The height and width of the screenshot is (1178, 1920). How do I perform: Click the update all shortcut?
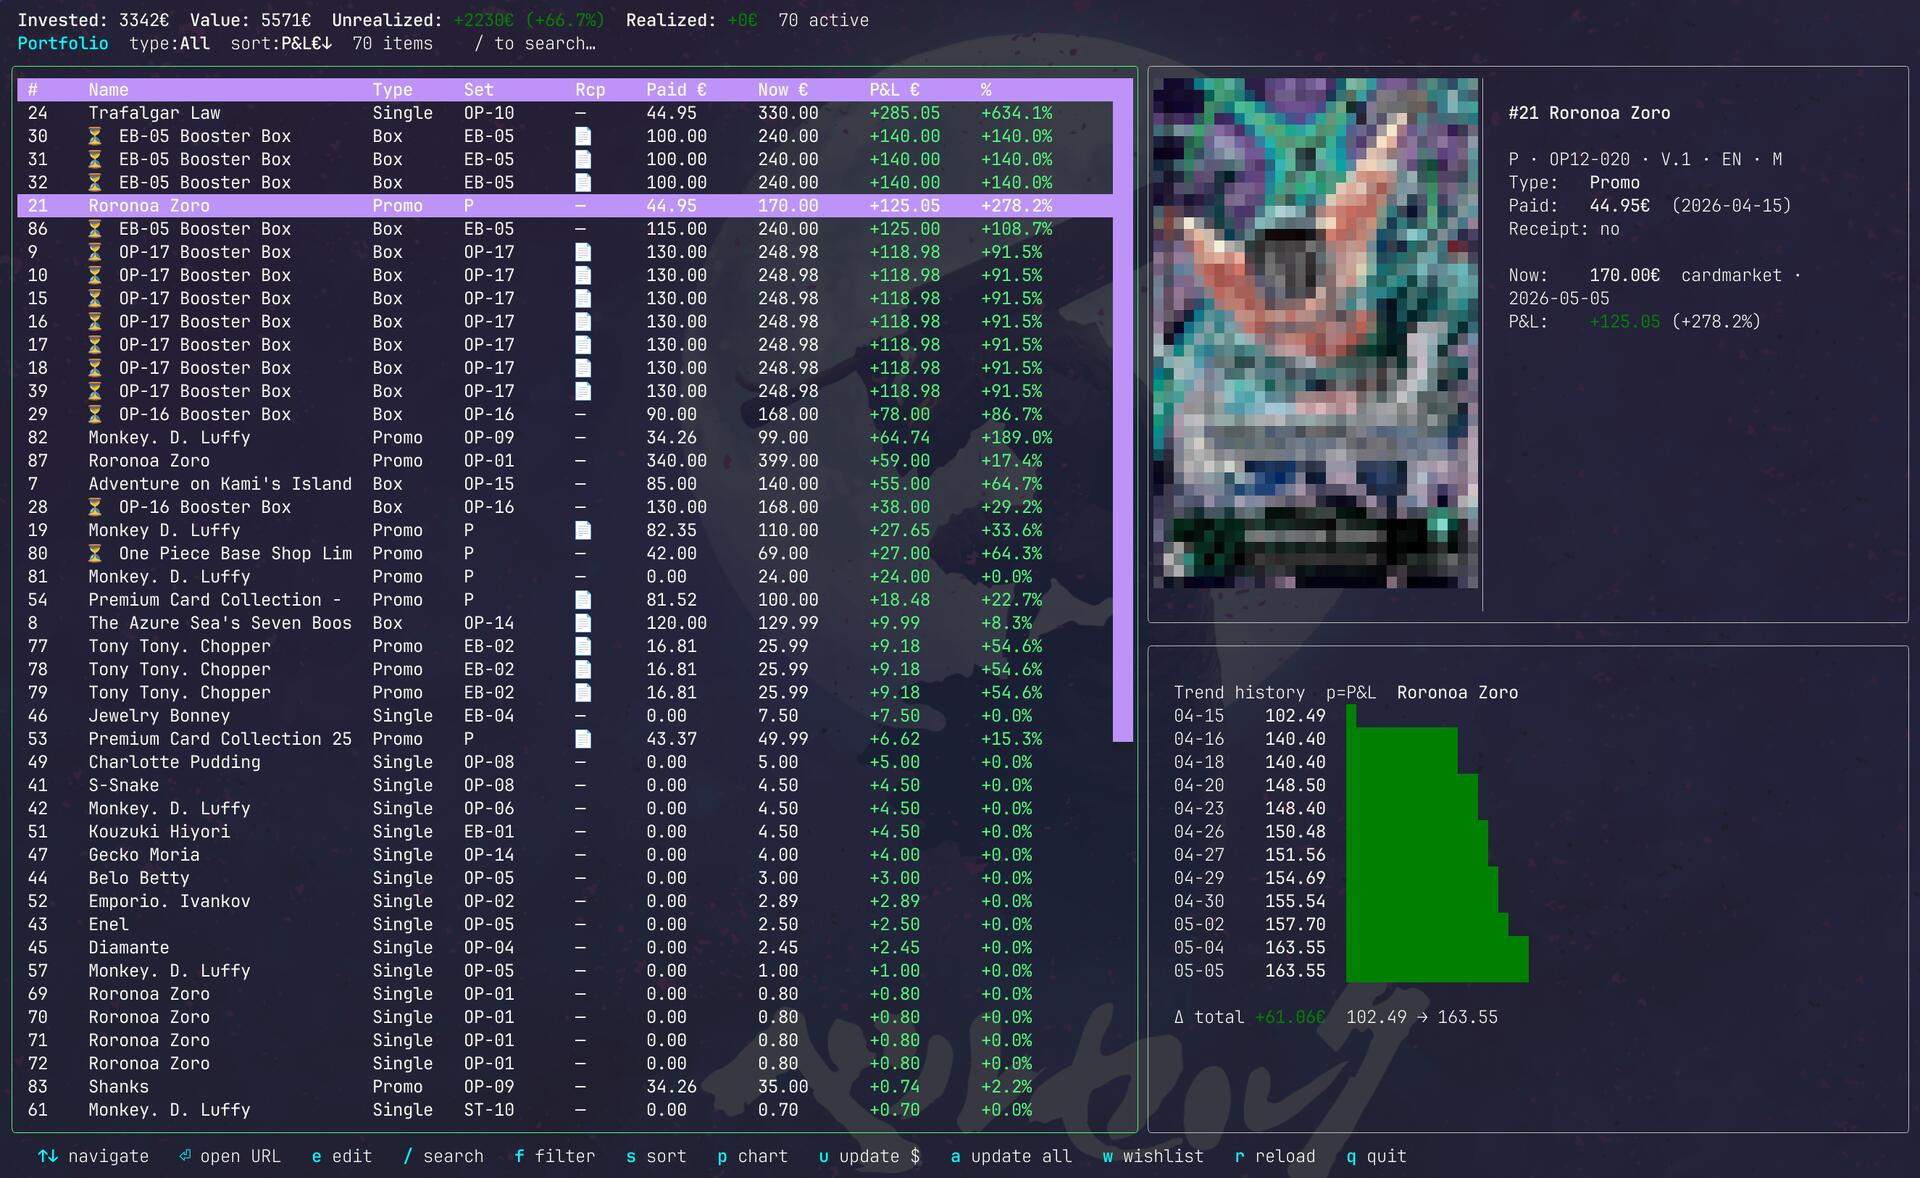point(1011,1156)
